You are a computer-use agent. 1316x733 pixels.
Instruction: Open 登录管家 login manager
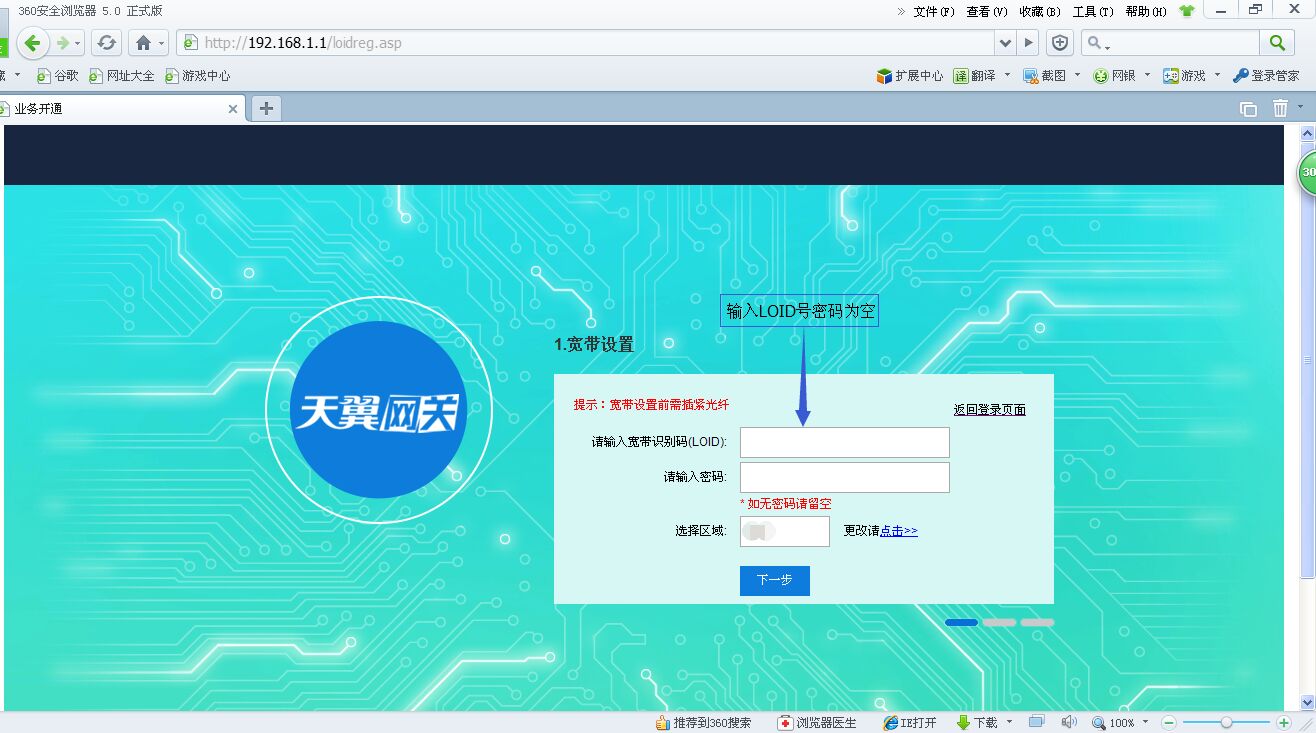[1266, 75]
